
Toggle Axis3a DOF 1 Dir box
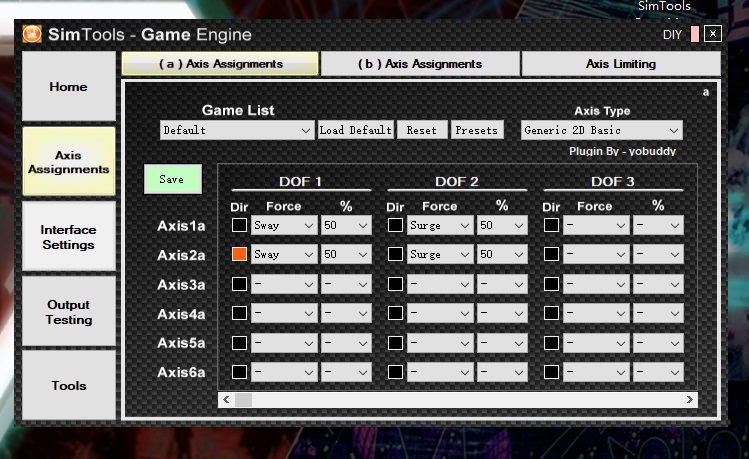point(239,284)
